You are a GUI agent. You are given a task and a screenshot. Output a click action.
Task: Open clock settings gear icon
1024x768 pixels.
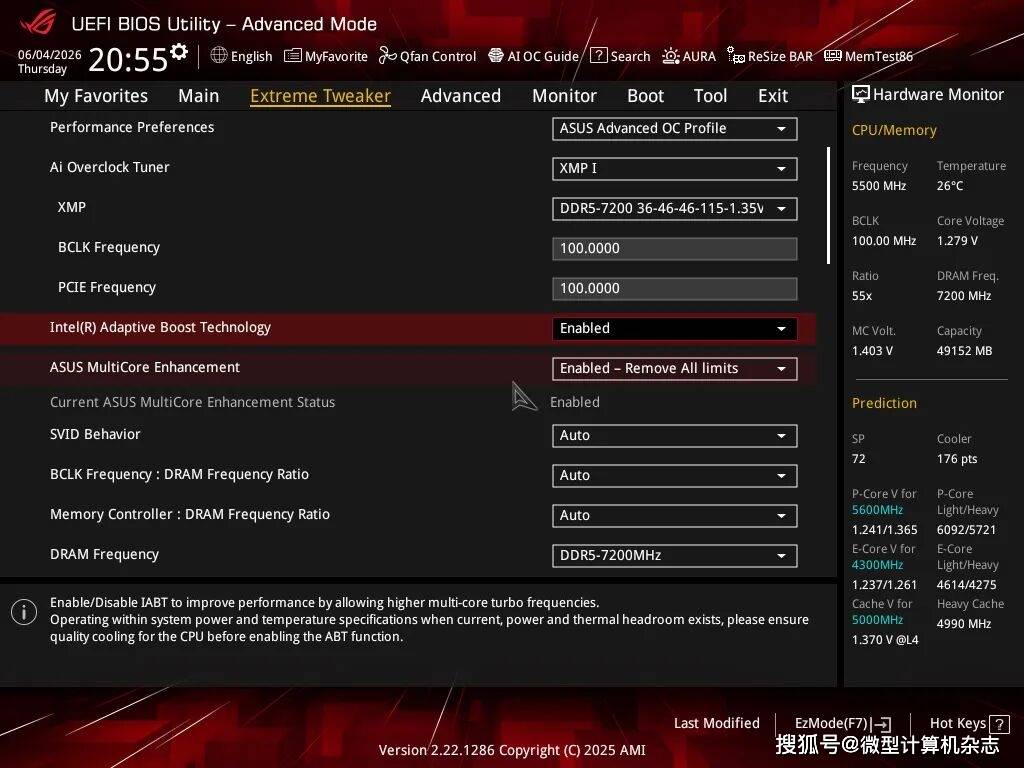click(x=179, y=52)
